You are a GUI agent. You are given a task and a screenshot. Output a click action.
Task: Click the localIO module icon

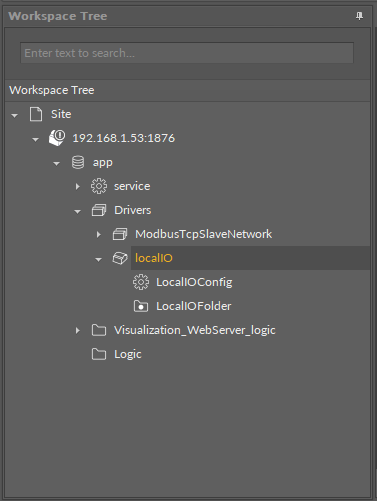point(120,258)
